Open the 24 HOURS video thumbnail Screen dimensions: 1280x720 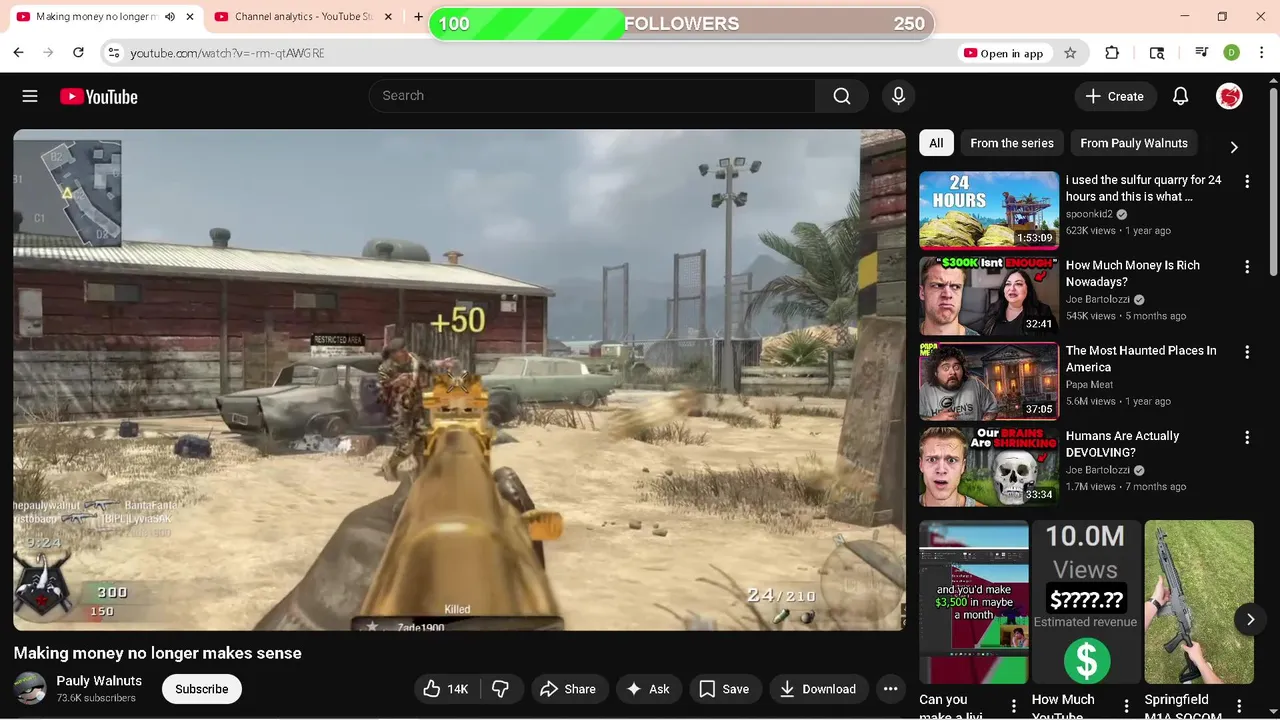click(x=989, y=210)
